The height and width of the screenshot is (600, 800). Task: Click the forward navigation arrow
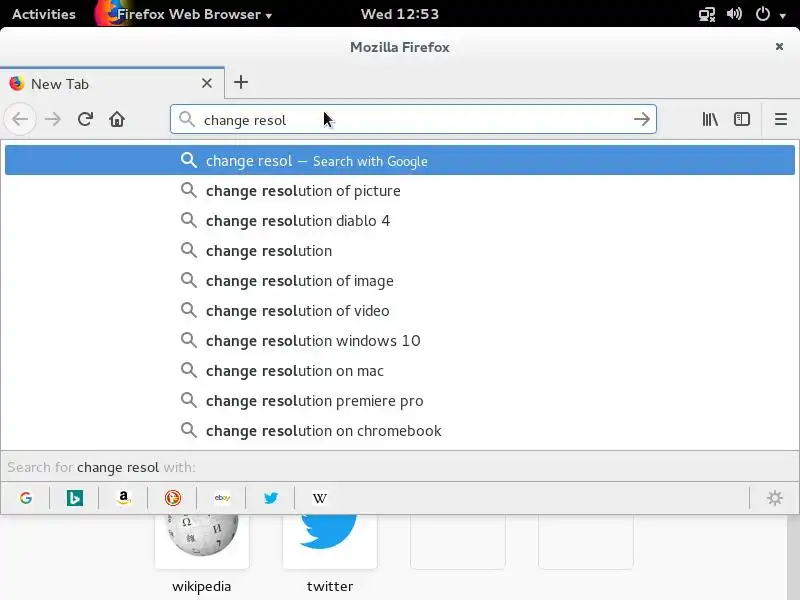click(x=53, y=119)
